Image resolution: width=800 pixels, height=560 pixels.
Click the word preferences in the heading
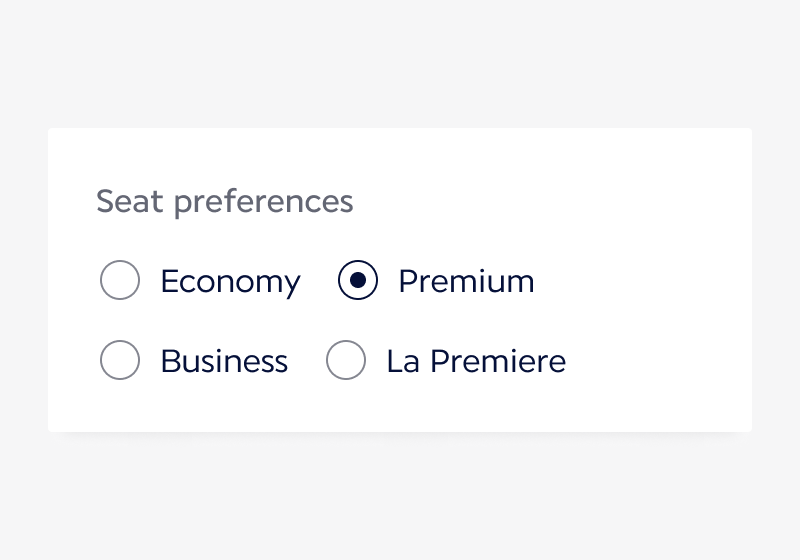263,202
